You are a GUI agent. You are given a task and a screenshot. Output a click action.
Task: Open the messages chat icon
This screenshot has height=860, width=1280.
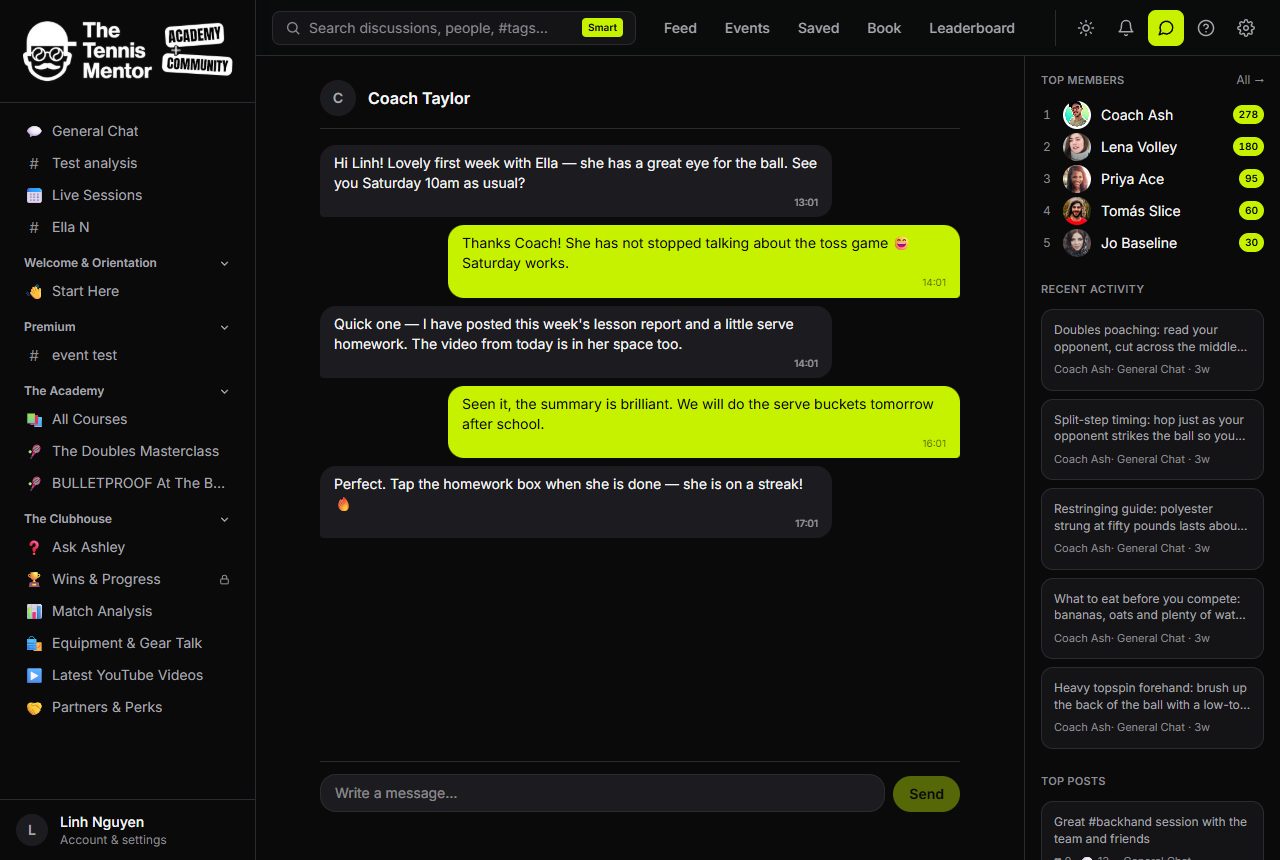click(x=1166, y=28)
